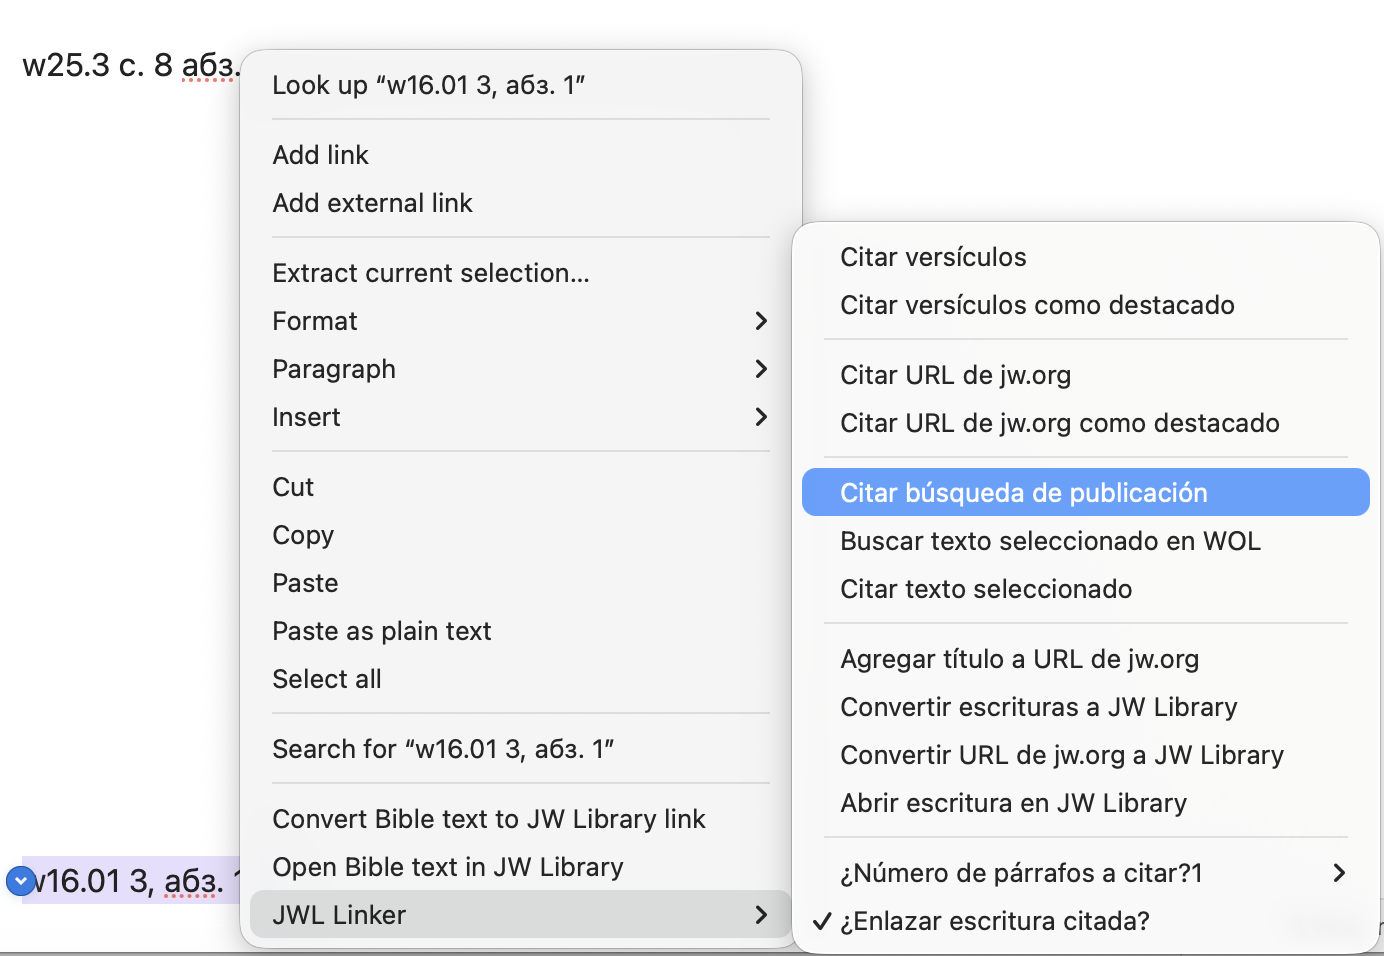The width and height of the screenshot is (1384, 956).
Task: Click the blue collapse arrow beside w16.01 line
Action: (x=21, y=881)
